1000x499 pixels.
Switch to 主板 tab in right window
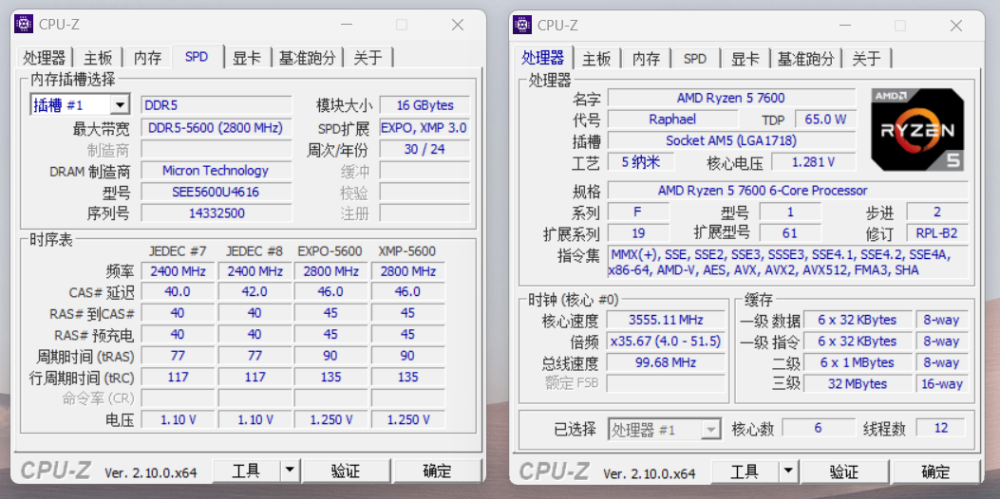pos(597,58)
